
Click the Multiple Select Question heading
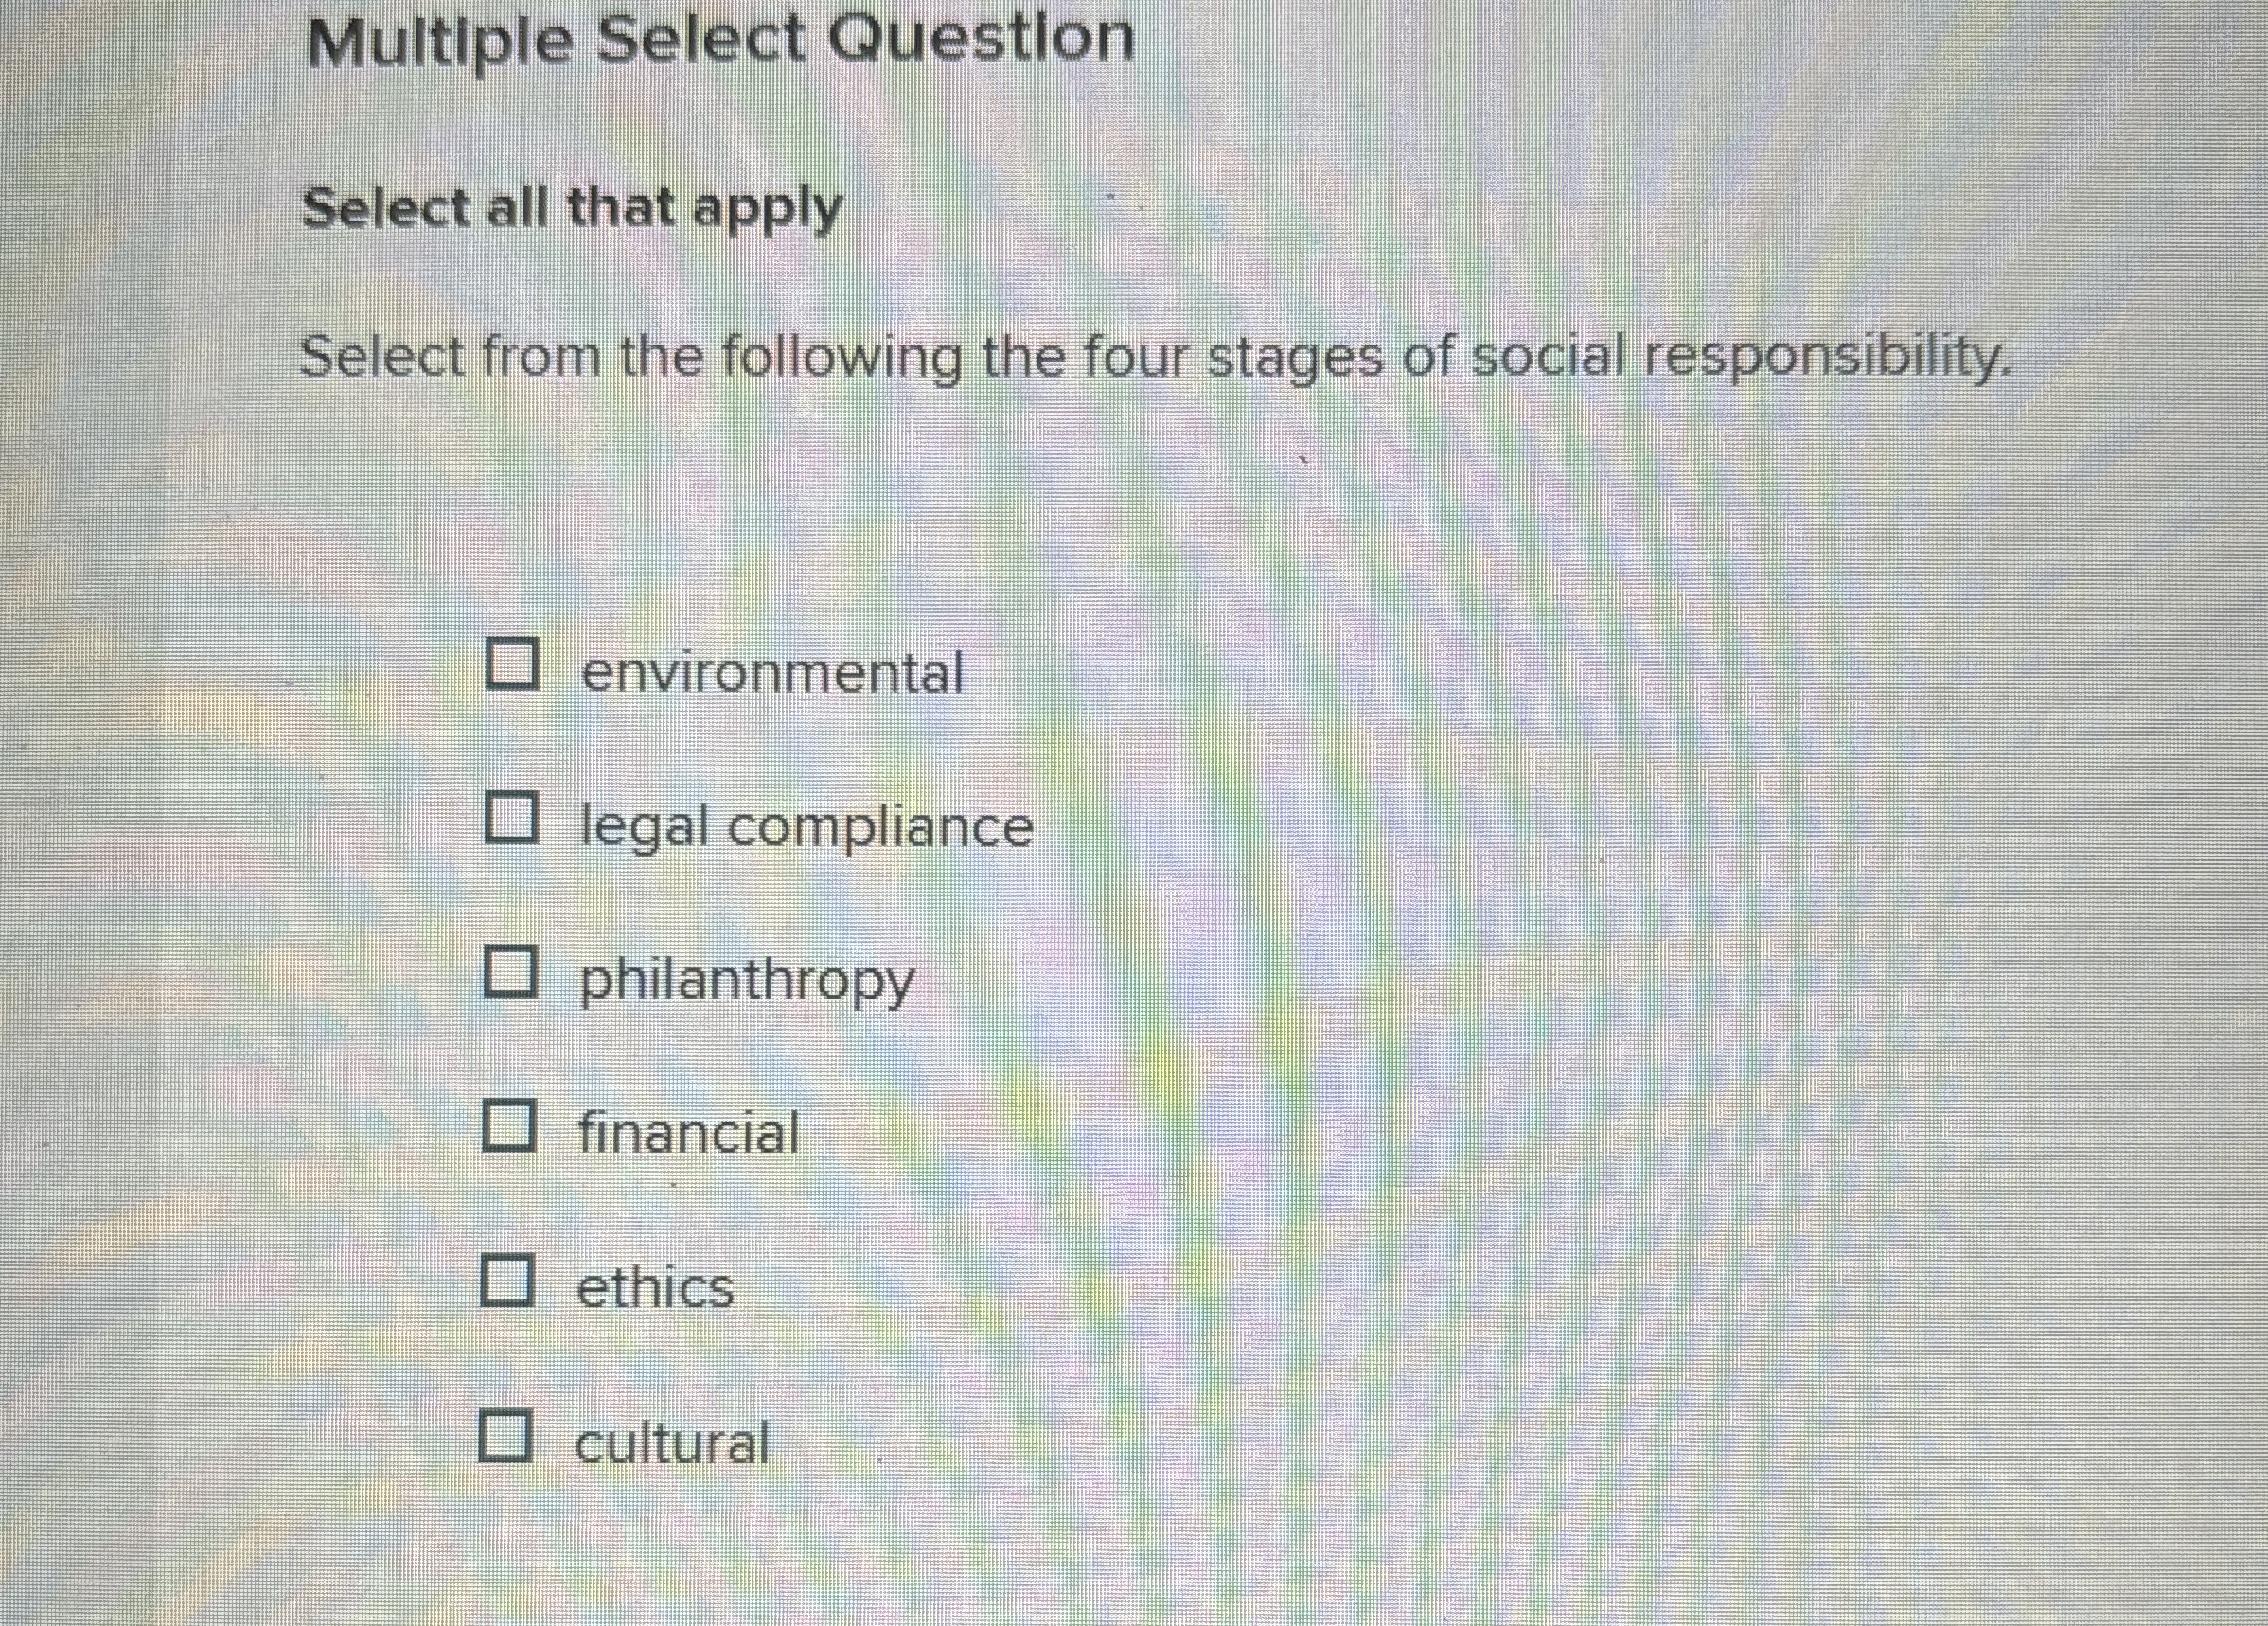722,40
